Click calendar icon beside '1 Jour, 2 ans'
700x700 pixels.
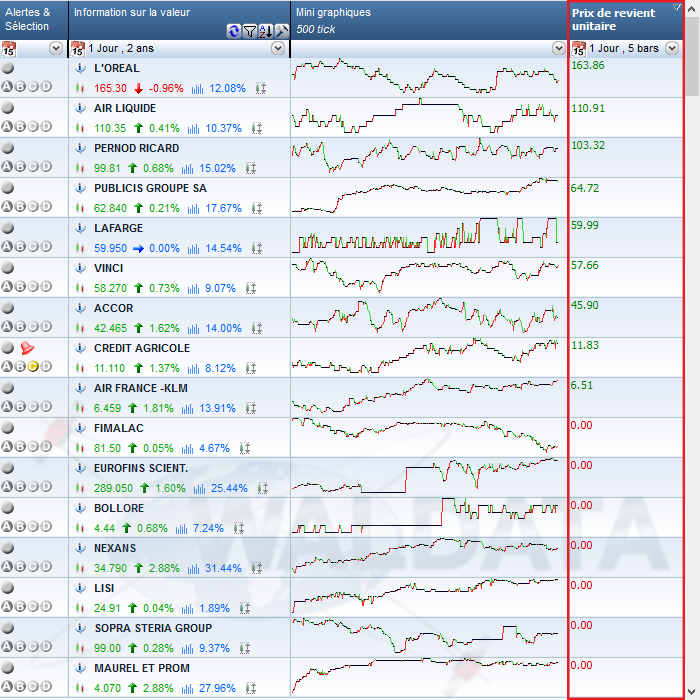pyautogui.click(x=78, y=49)
